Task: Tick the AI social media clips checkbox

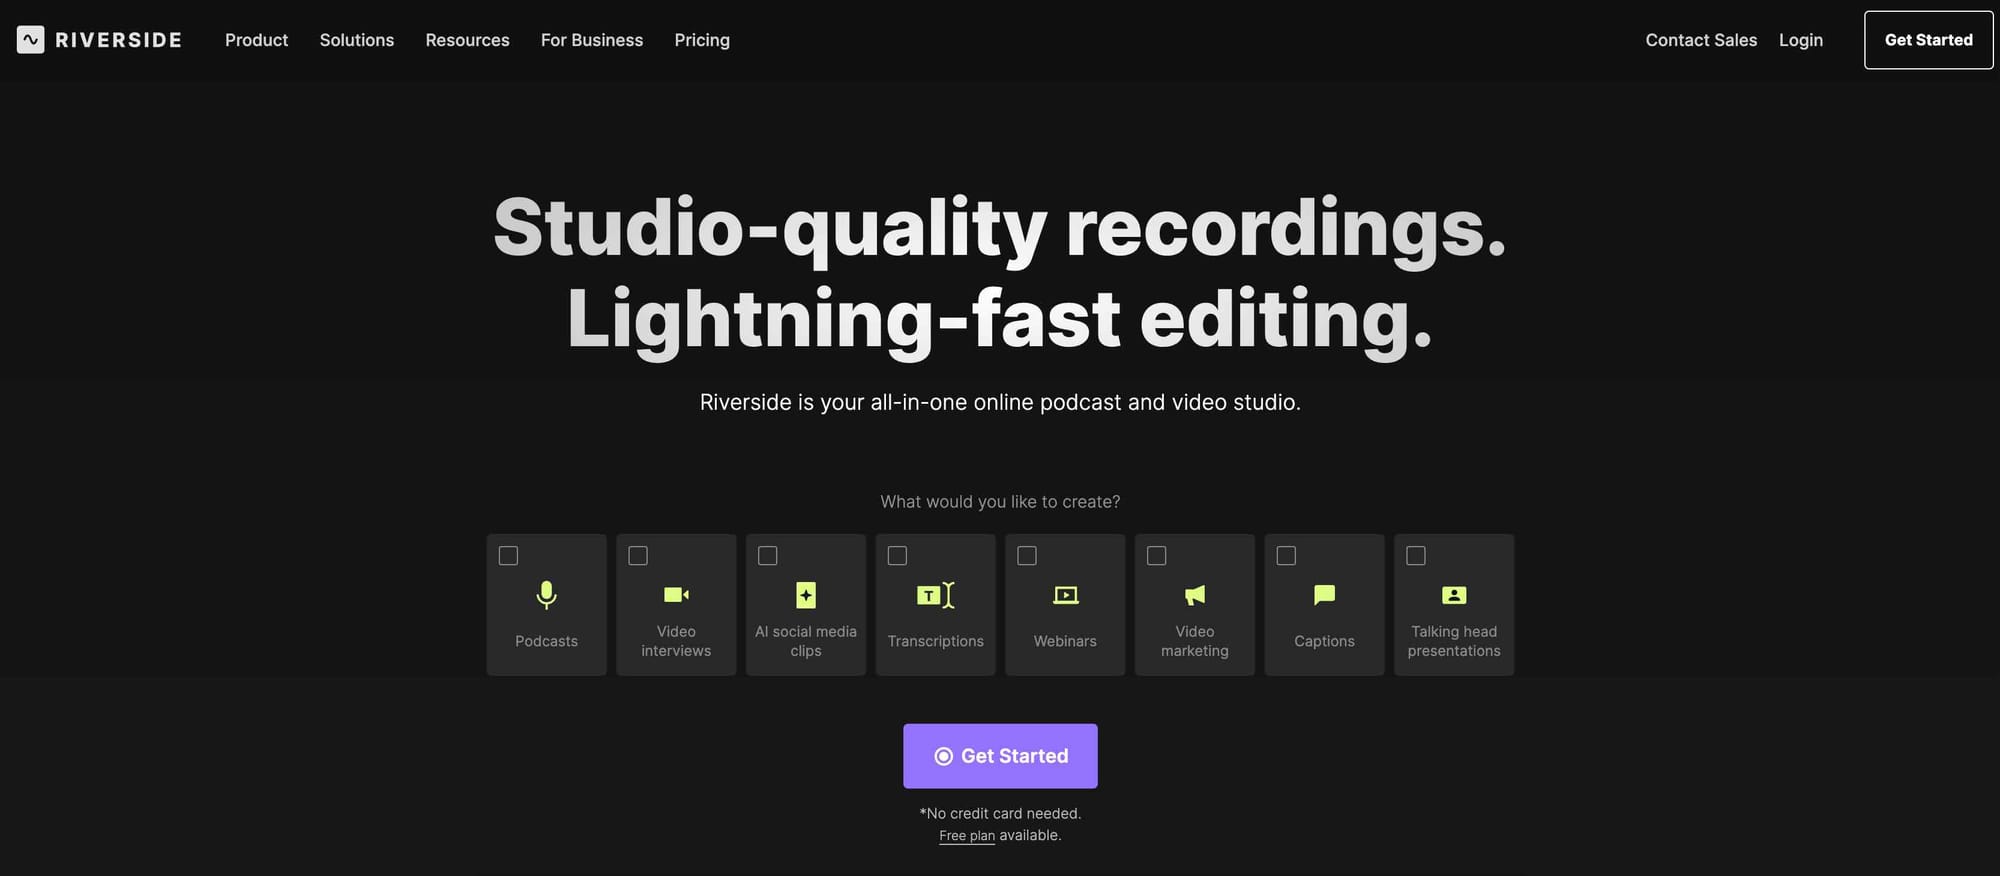Action: click(768, 555)
